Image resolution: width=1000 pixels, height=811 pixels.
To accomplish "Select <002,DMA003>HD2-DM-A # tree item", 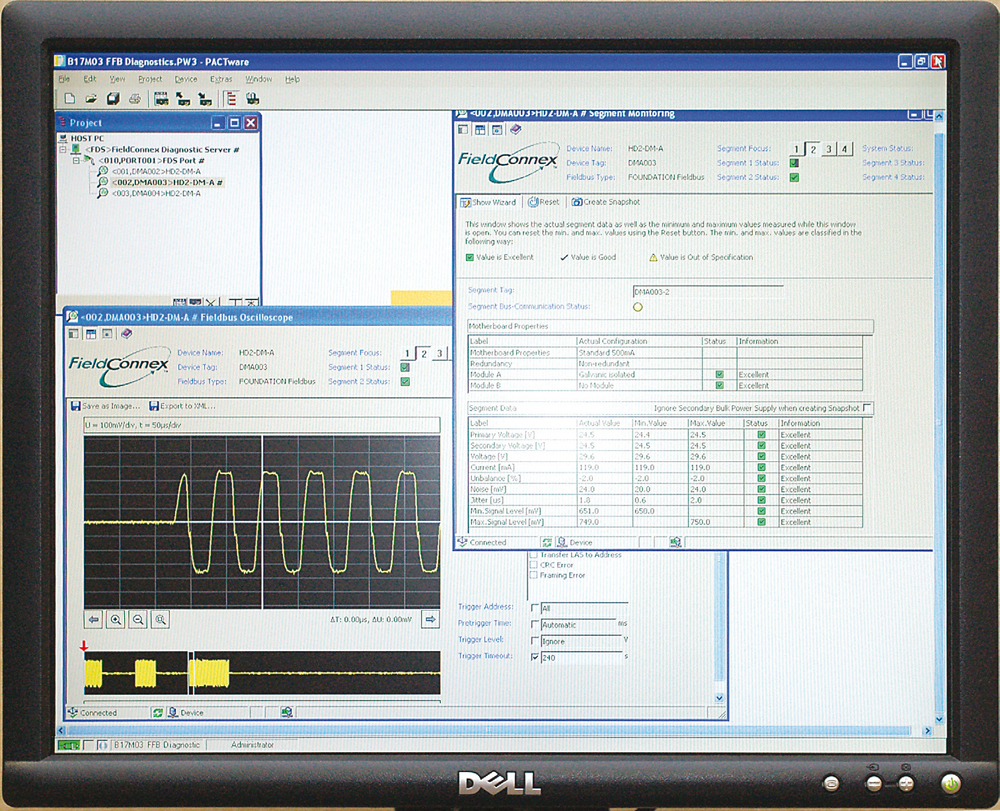I will pos(166,182).
